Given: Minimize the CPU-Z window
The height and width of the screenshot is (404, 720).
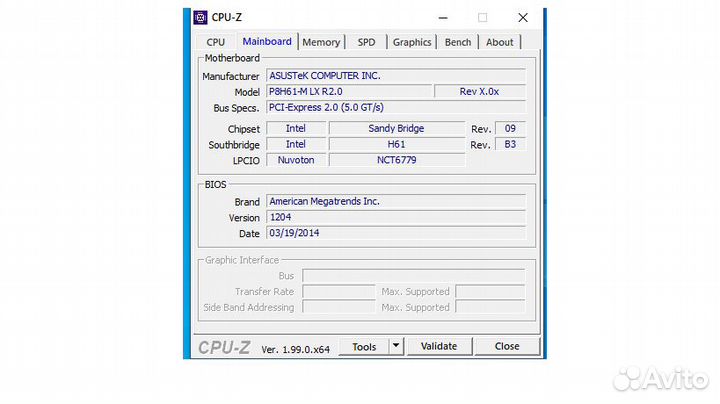Looking at the screenshot, I should [443, 18].
